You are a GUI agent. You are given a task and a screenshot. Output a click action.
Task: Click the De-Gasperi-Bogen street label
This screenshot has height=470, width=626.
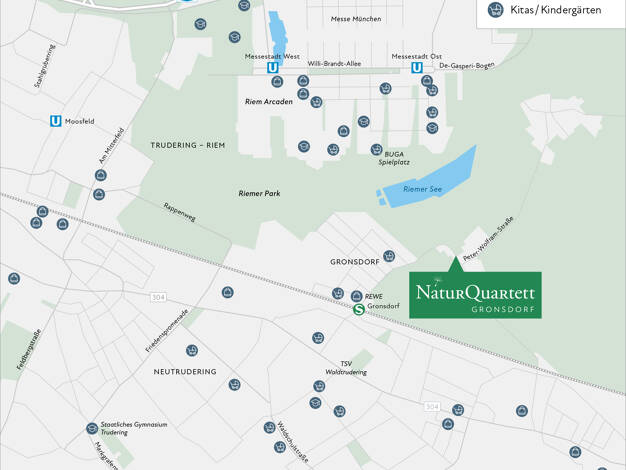(467, 65)
